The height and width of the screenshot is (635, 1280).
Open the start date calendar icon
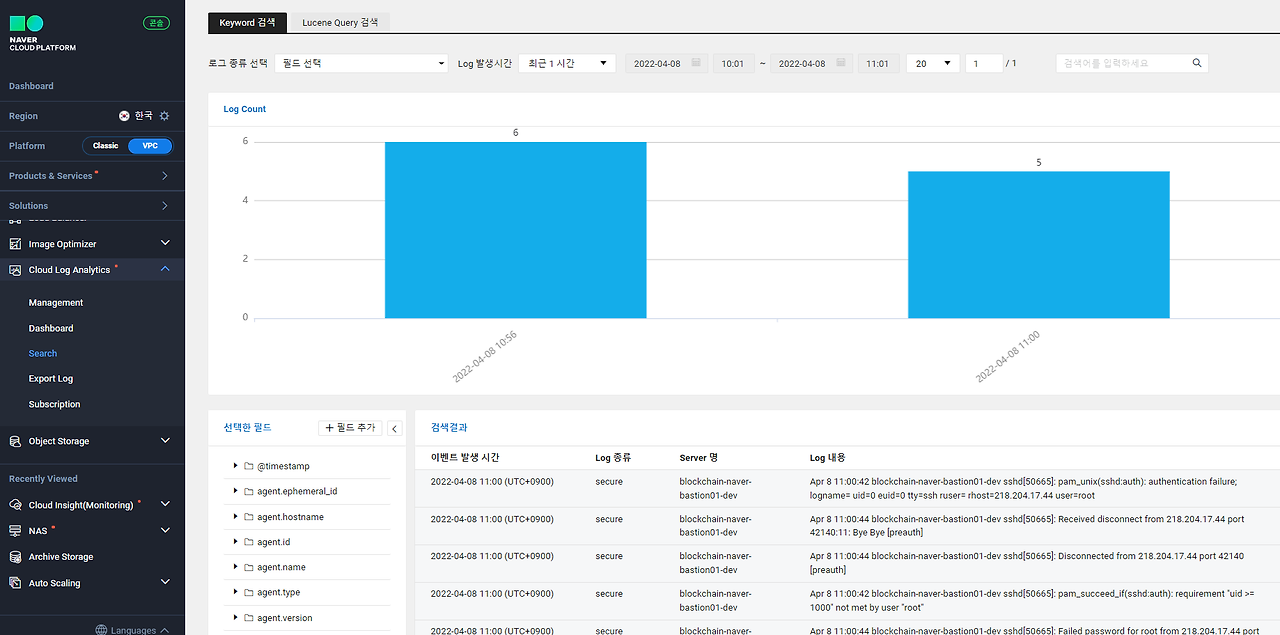tap(696, 63)
